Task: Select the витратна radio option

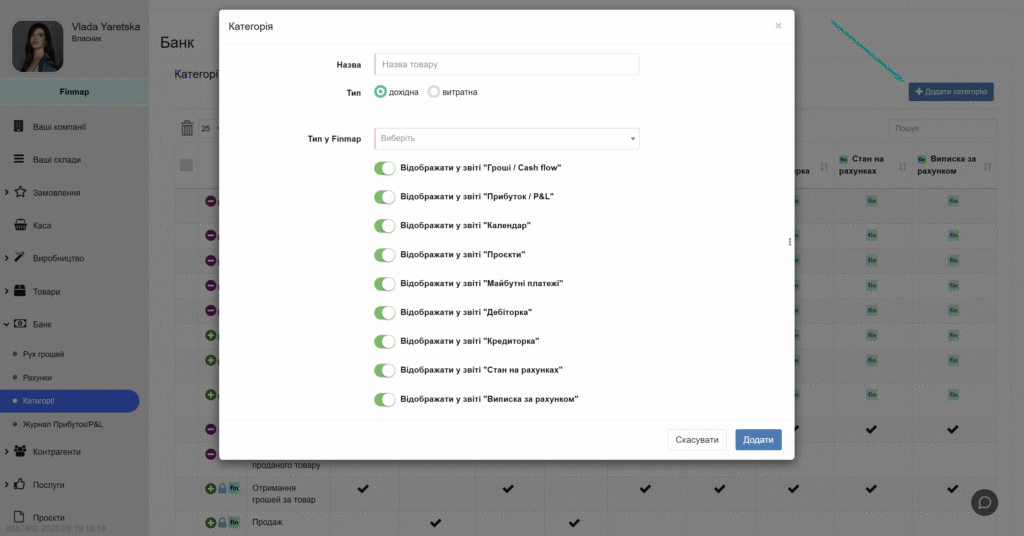Action: coord(434,92)
